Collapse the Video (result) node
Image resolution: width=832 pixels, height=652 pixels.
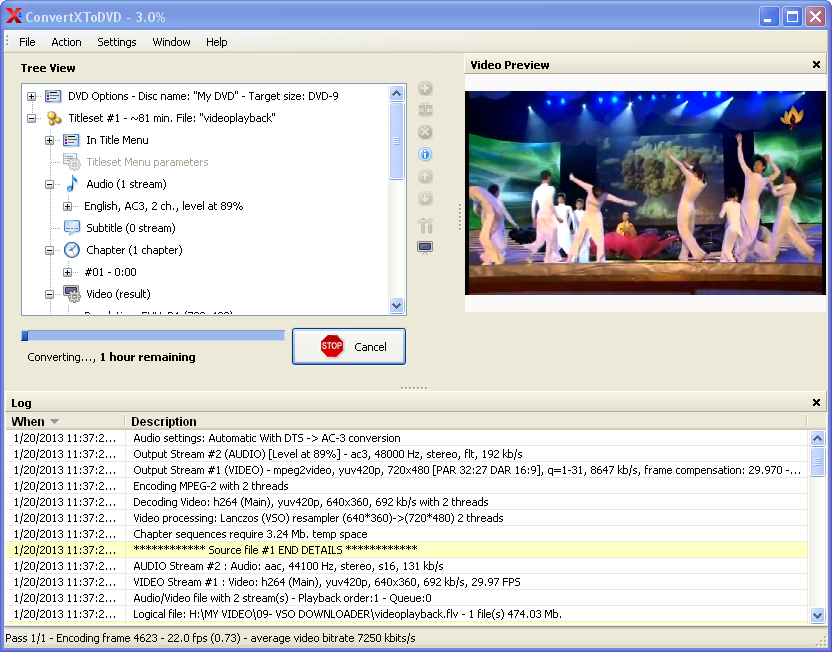tap(49, 294)
